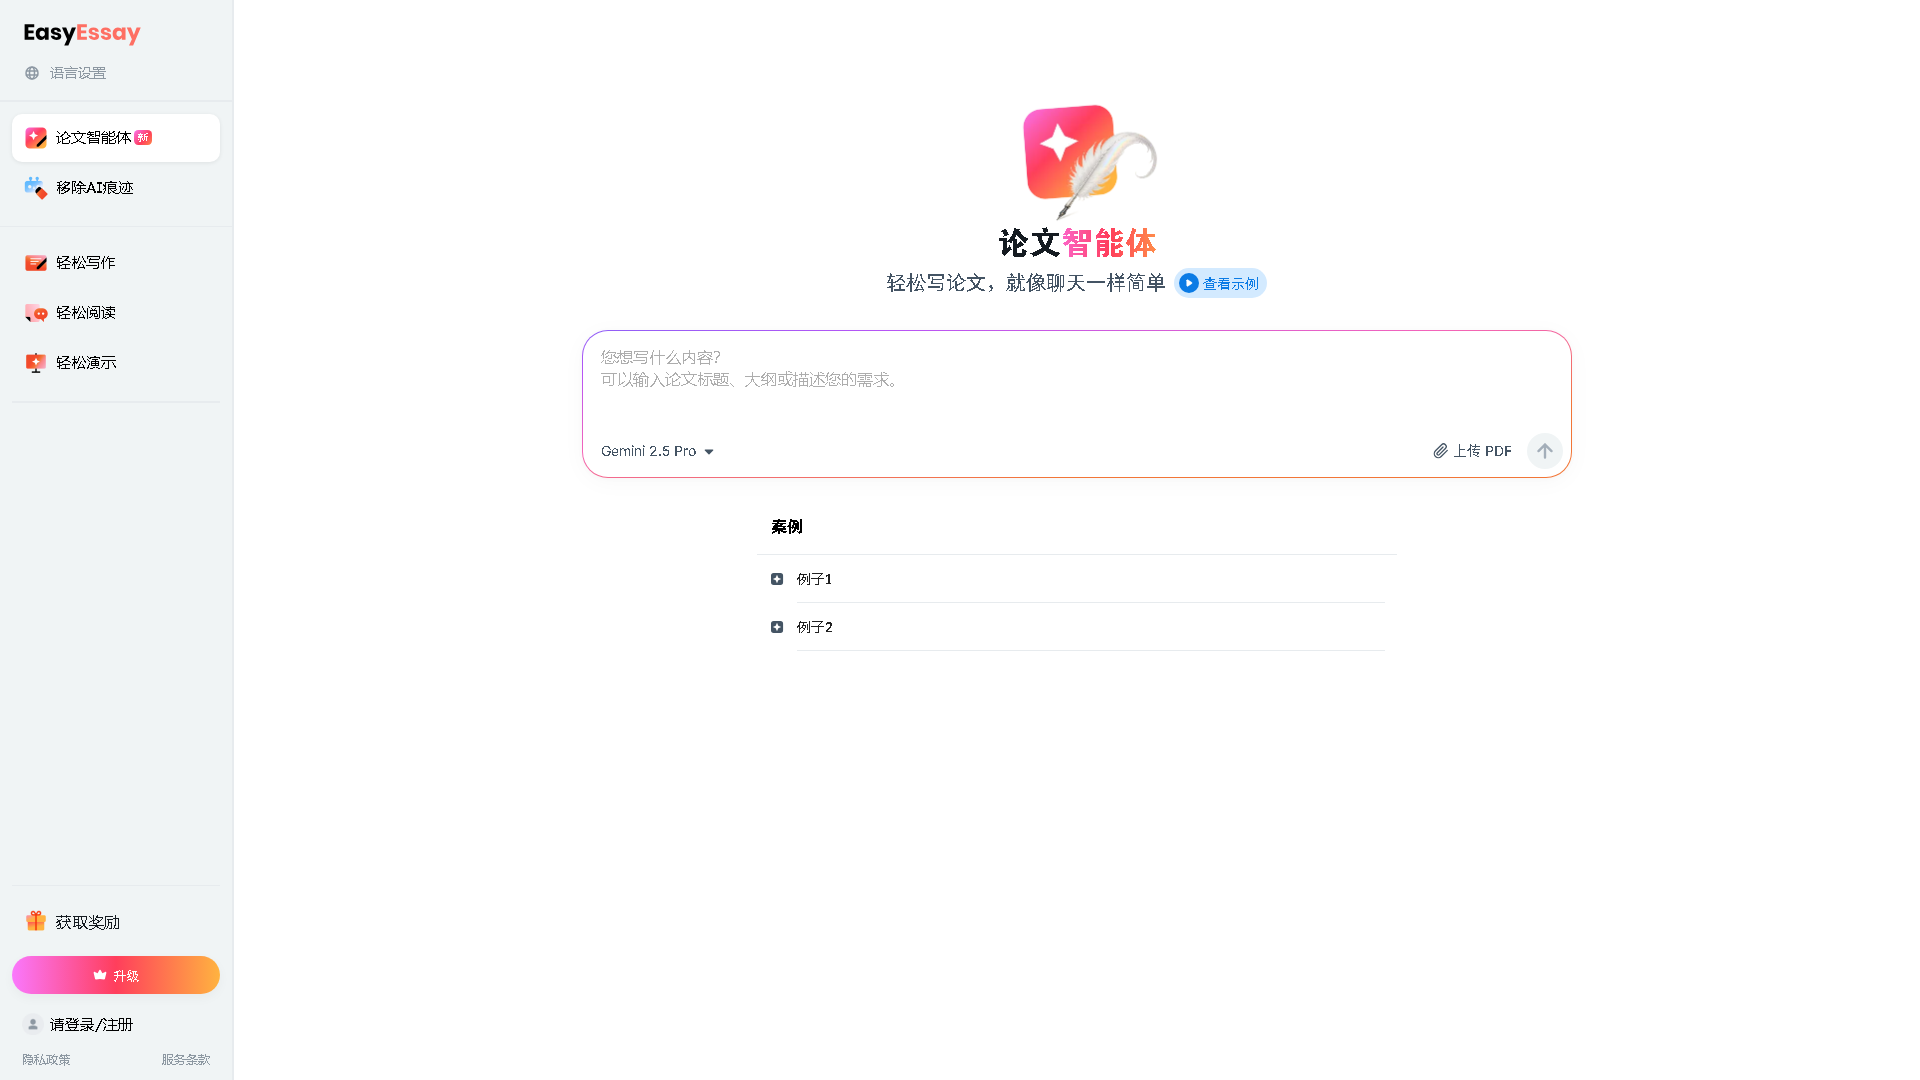Click the paperclip to upload a PDF
Screen dimensions: 1920x1080
tap(1441, 451)
